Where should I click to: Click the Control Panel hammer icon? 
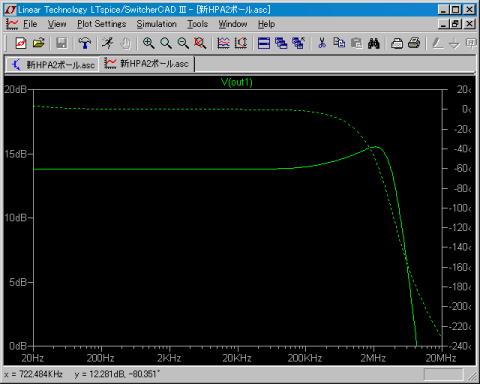coord(85,43)
